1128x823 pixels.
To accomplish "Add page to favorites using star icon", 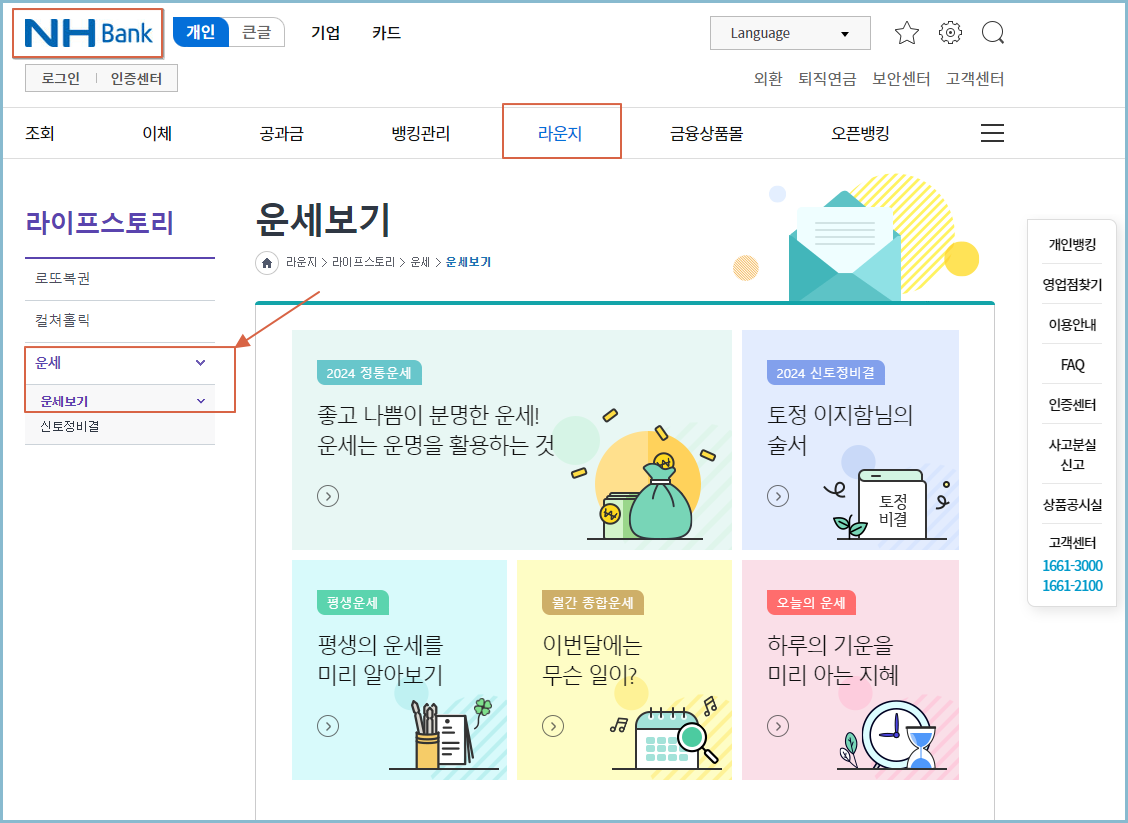I will [907, 32].
